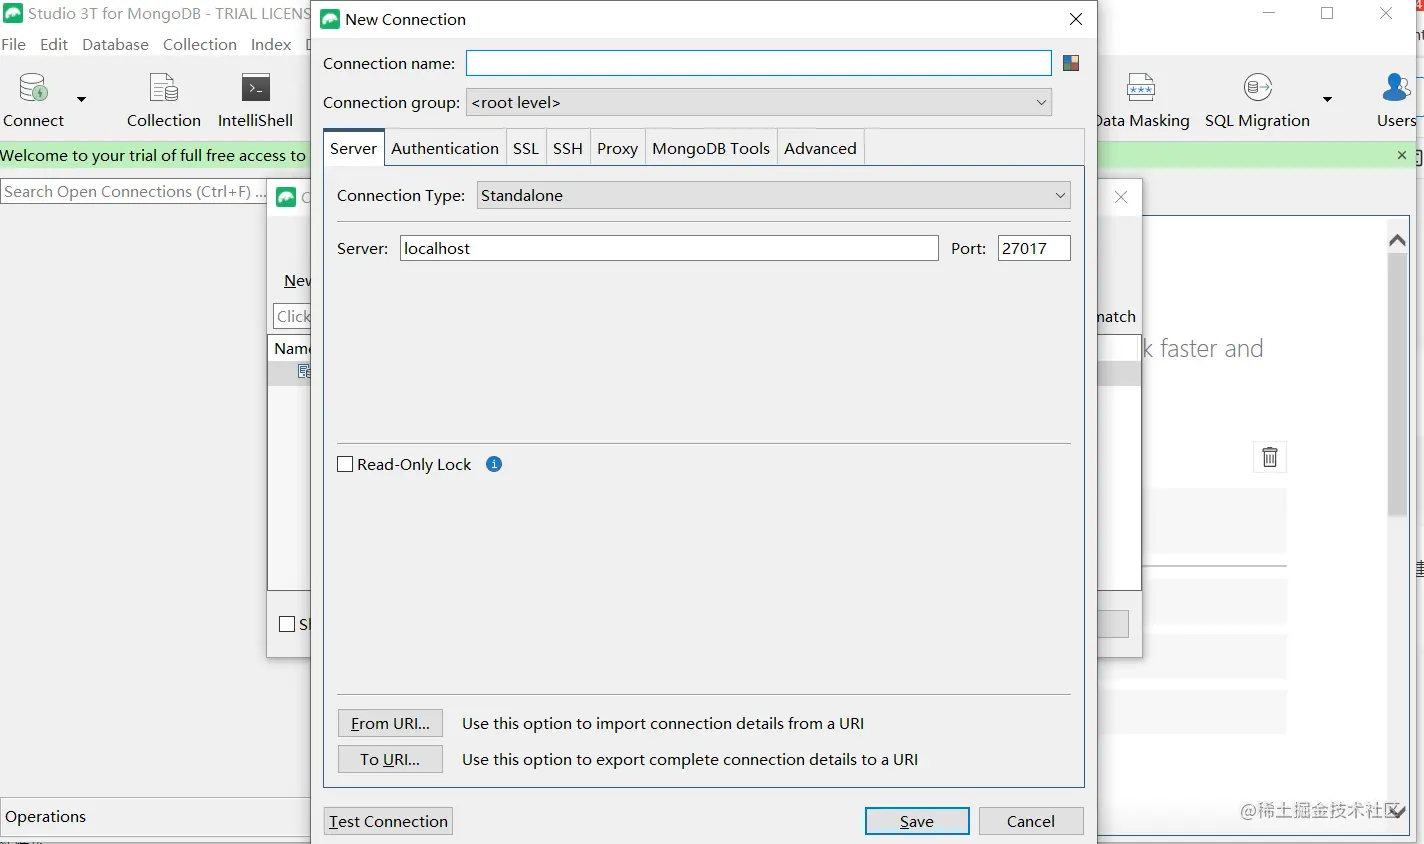Open the SSH tab
Image resolution: width=1424 pixels, height=844 pixels.
point(568,148)
